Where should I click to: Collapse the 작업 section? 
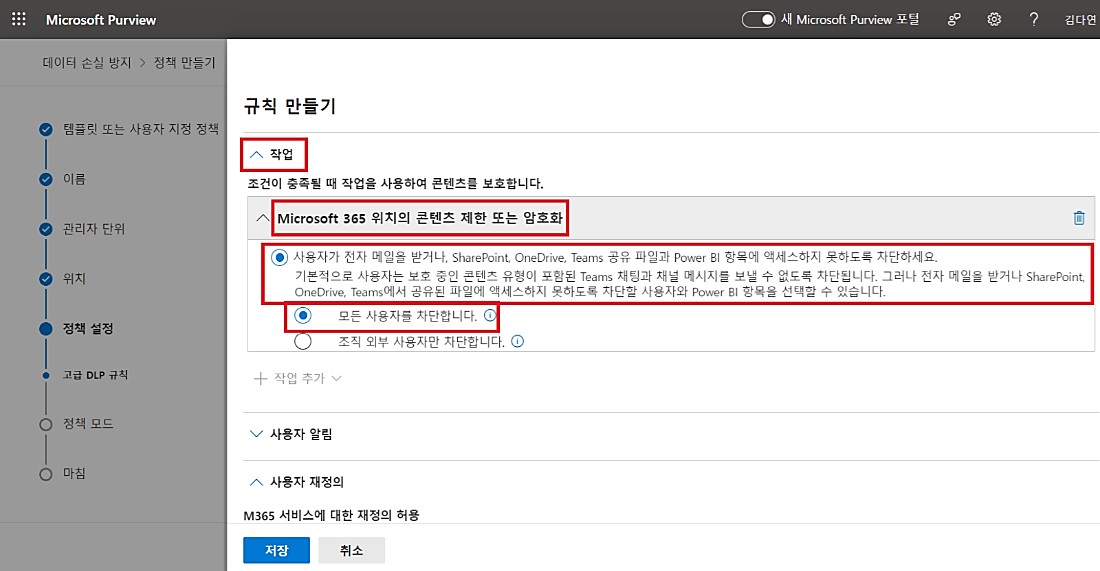[274, 155]
